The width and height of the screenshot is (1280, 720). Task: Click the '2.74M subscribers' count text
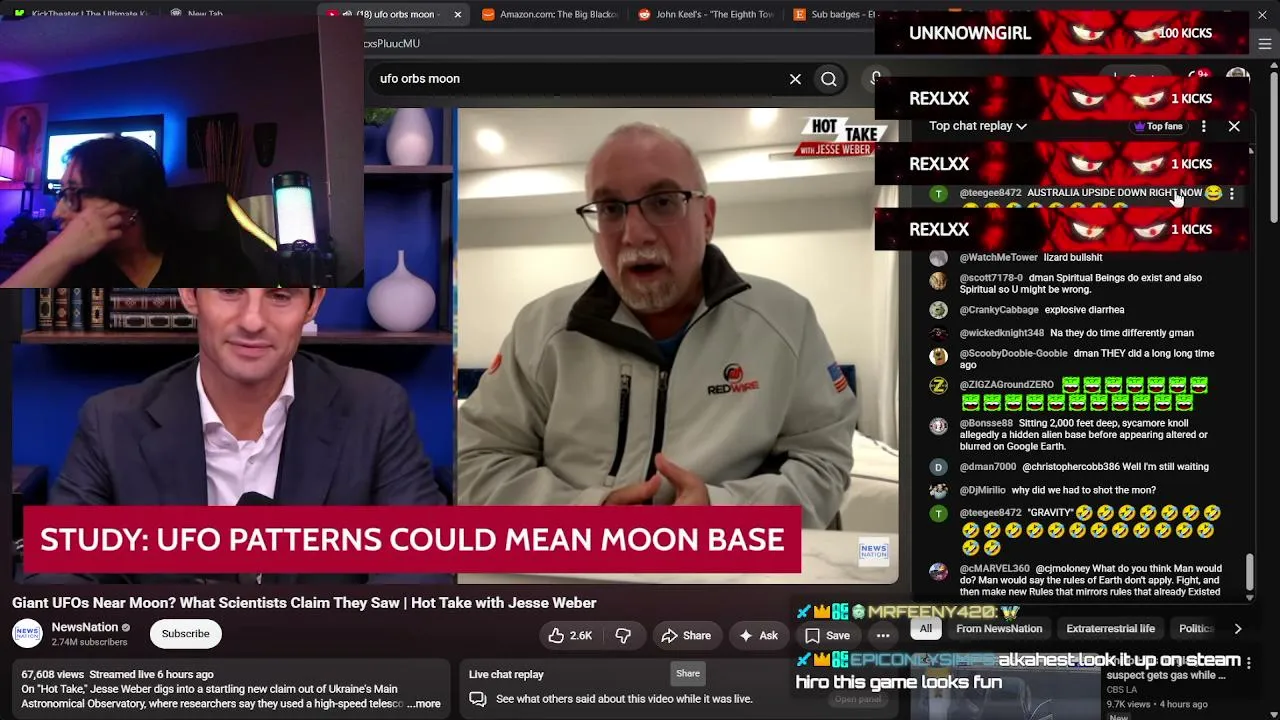pos(89,642)
